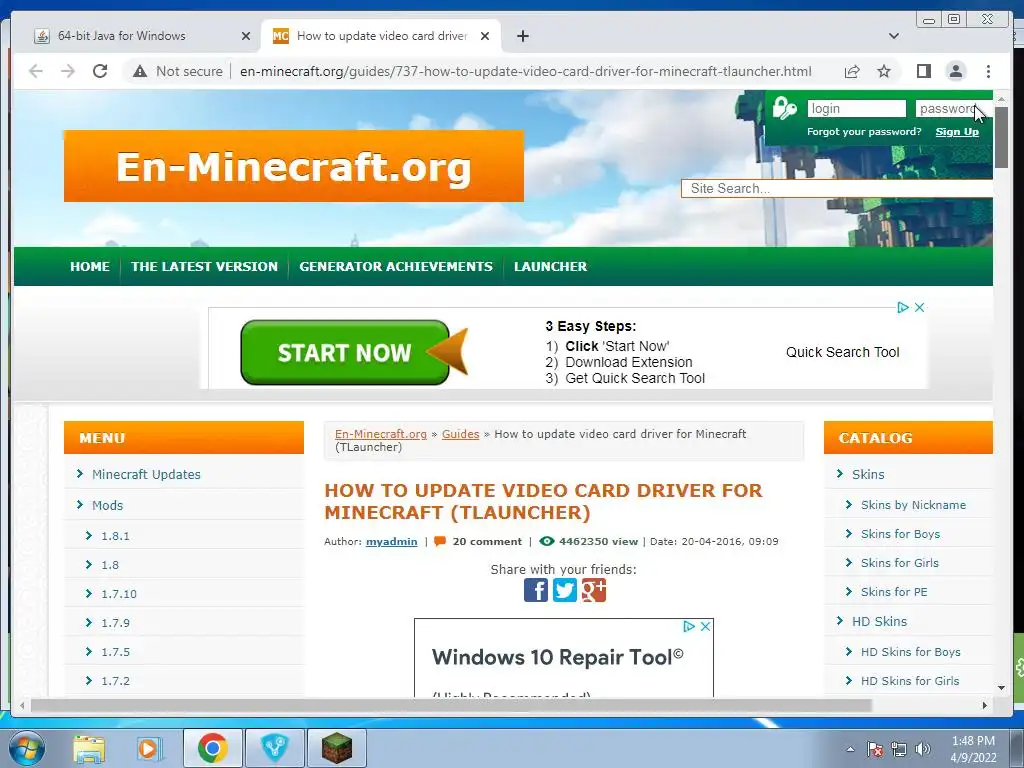Viewport: 1024px width, 768px height.
Task: Open a new tab with plus button
Action: [x=522, y=36]
